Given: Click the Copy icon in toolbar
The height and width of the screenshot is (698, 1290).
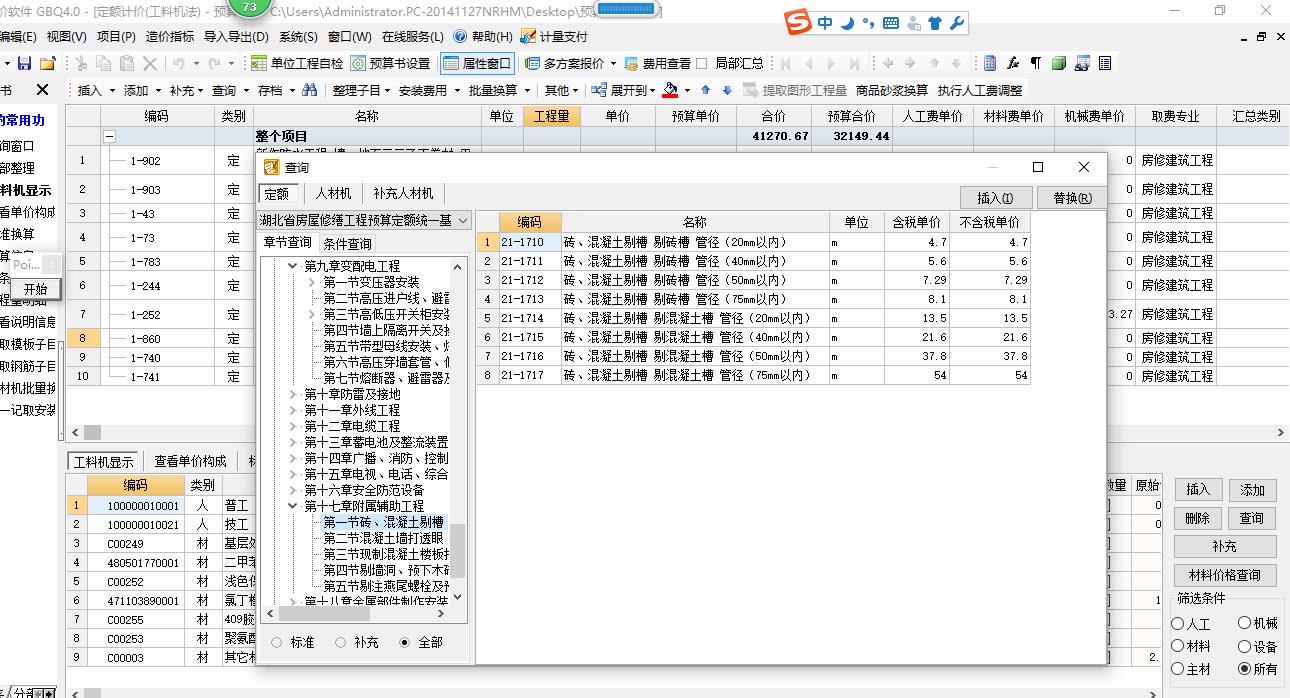Looking at the screenshot, I should click(105, 63).
